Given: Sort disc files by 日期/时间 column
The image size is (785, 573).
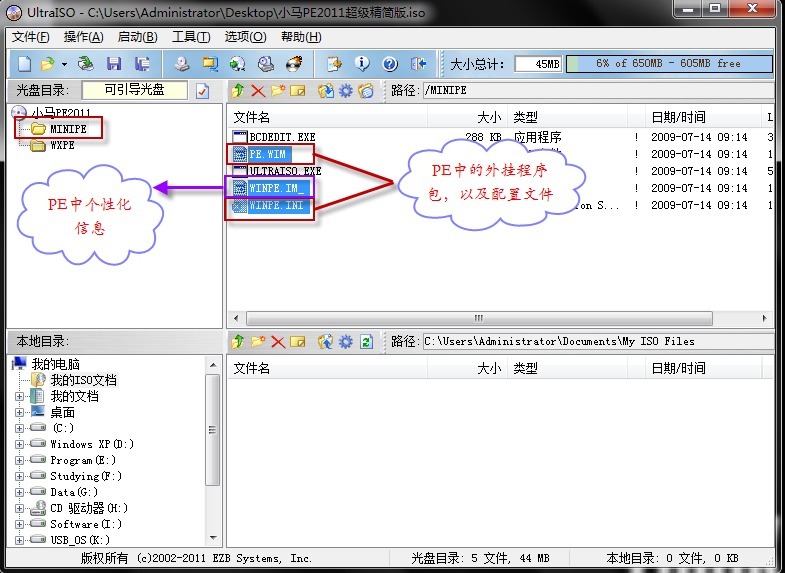Looking at the screenshot, I should pyautogui.click(x=702, y=118).
